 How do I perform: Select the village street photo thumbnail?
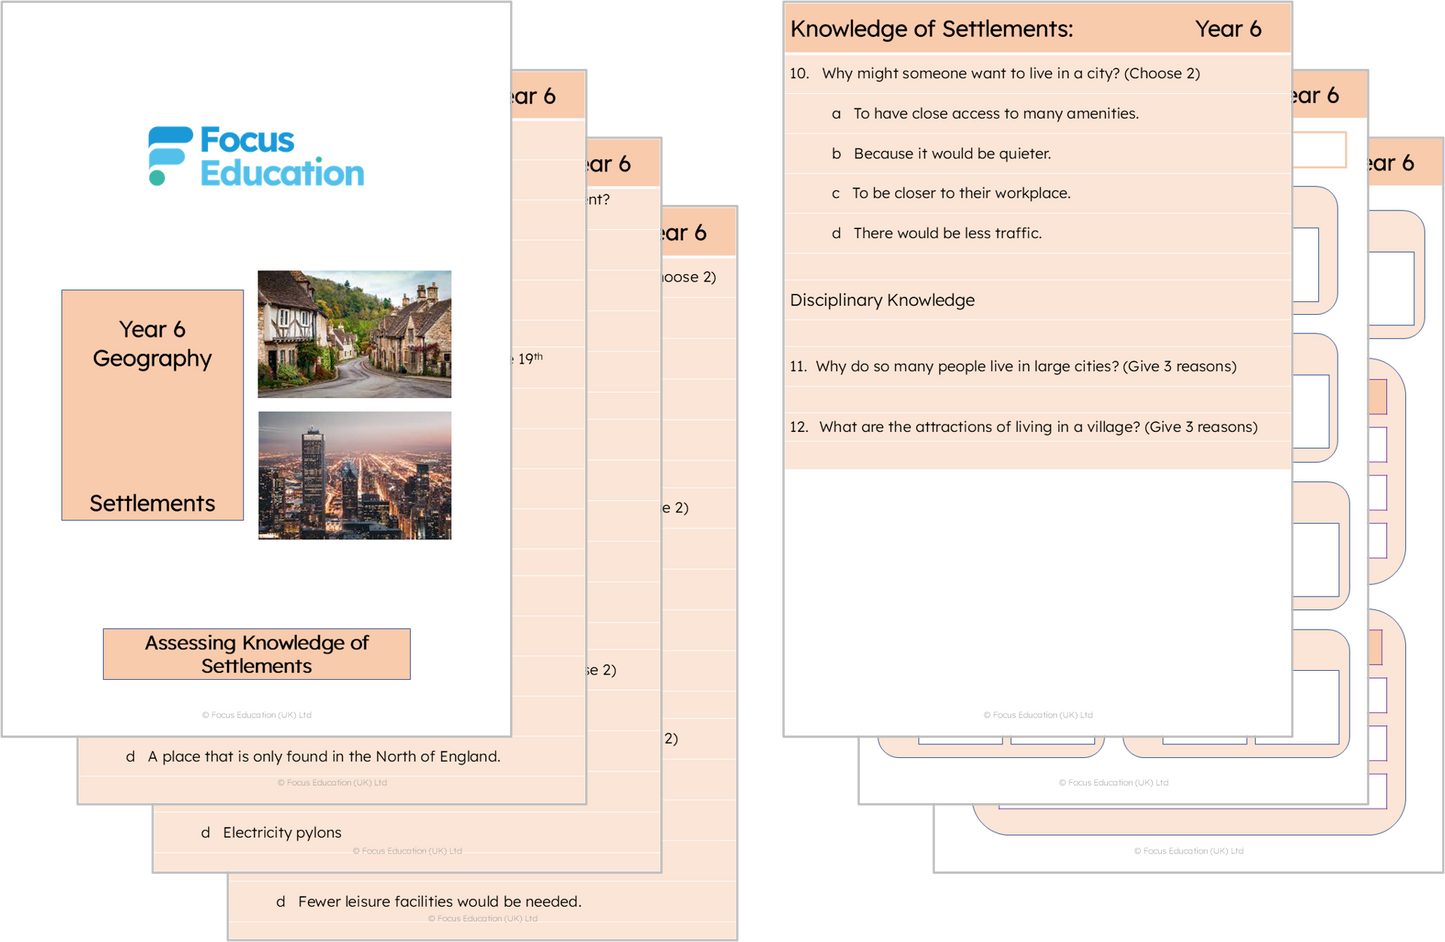pos(354,334)
